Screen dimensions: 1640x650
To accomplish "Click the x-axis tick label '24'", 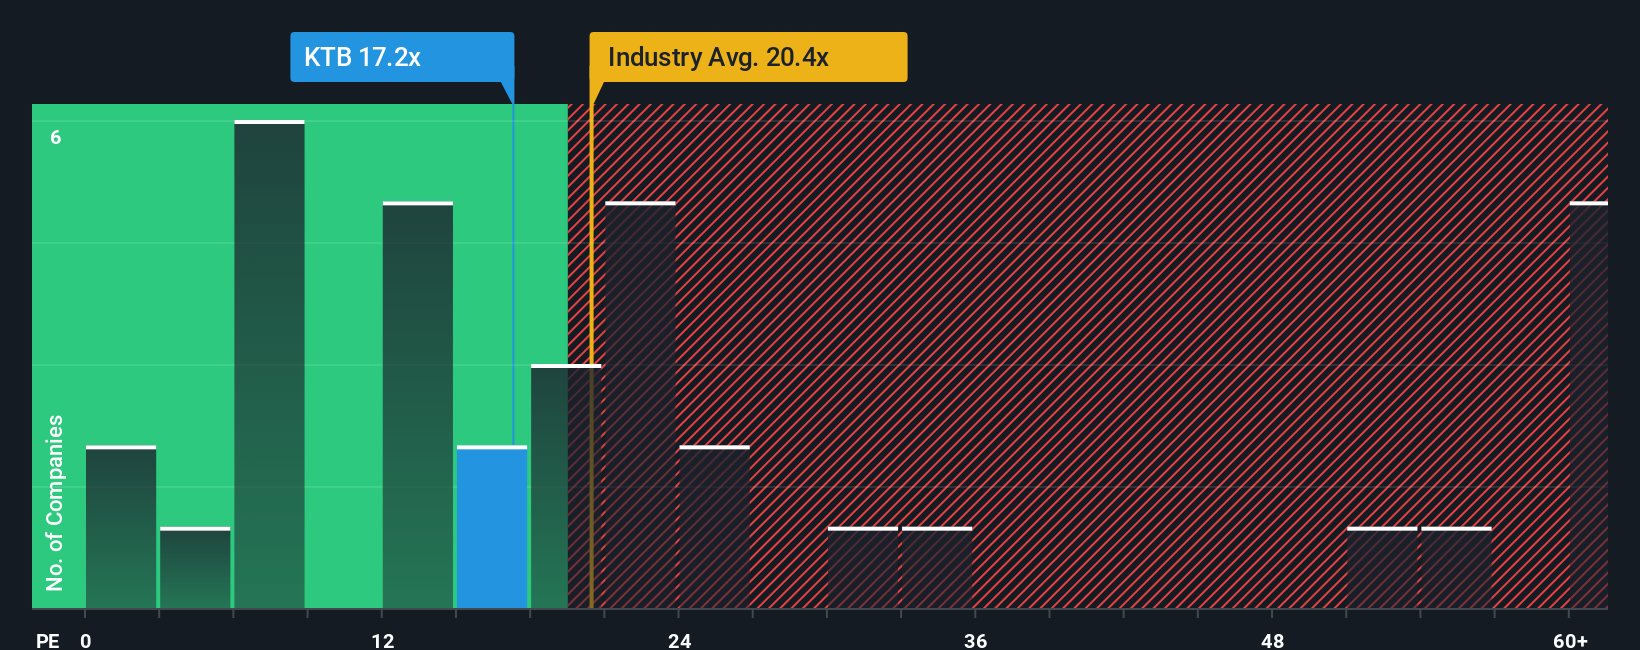I will 680,640.
